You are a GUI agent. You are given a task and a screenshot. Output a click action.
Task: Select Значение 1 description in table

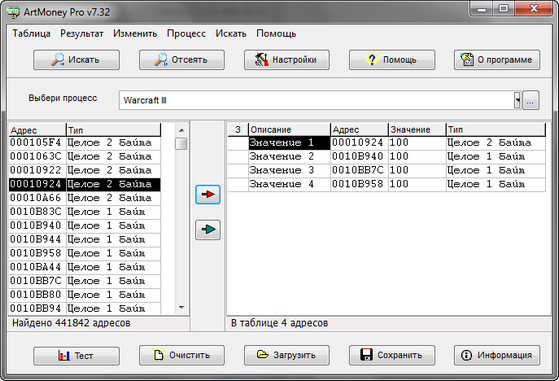(289, 143)
